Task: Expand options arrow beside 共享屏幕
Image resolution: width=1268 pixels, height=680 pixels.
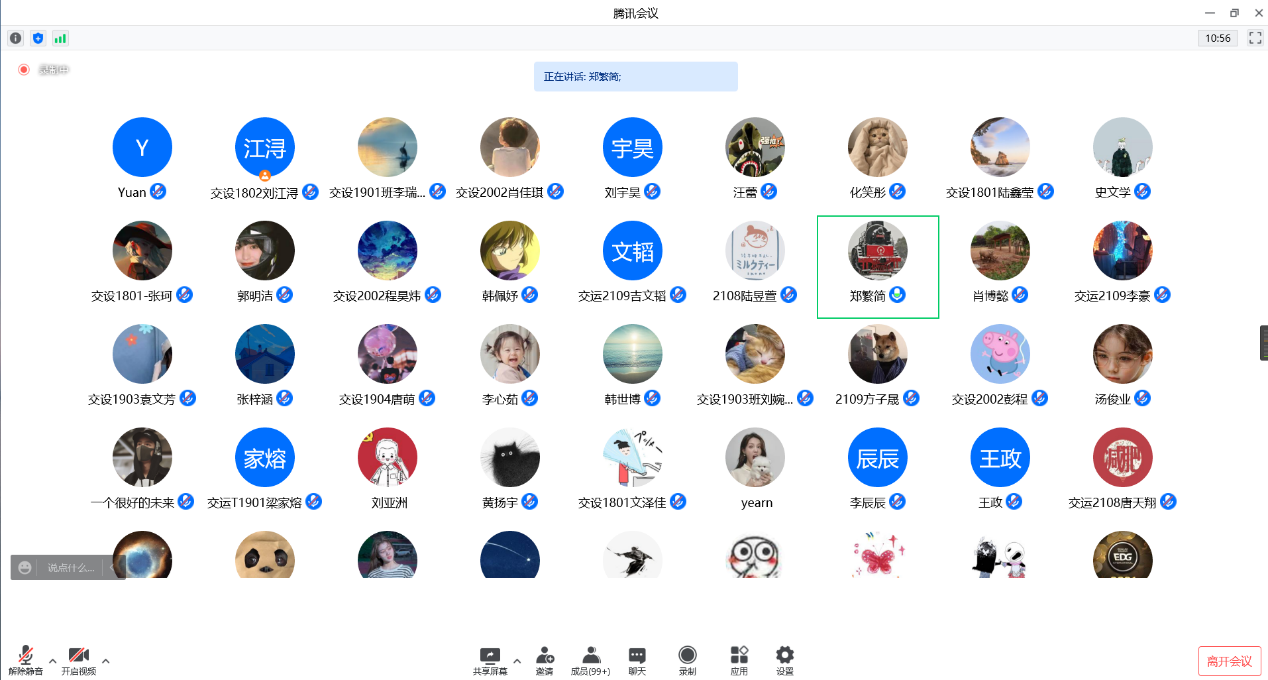Action: point(517,660)
